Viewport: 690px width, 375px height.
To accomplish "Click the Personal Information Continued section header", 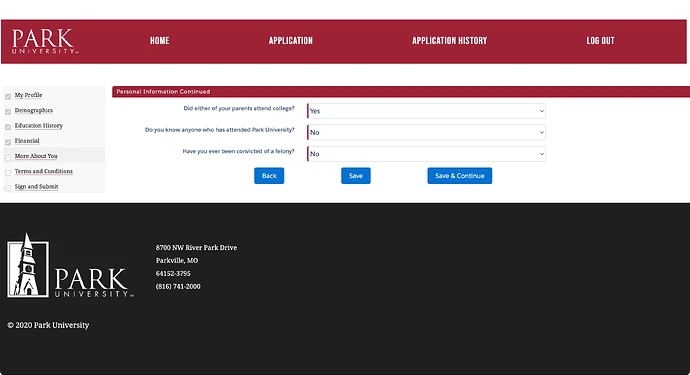I will click(401, 92).
